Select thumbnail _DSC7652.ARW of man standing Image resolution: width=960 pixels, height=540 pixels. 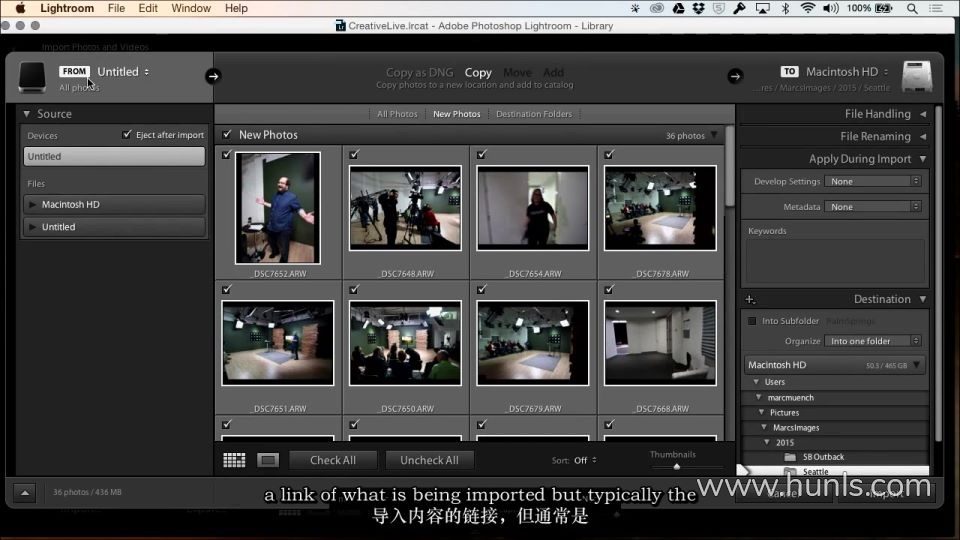pyautogui.click(x=278, y=208)
